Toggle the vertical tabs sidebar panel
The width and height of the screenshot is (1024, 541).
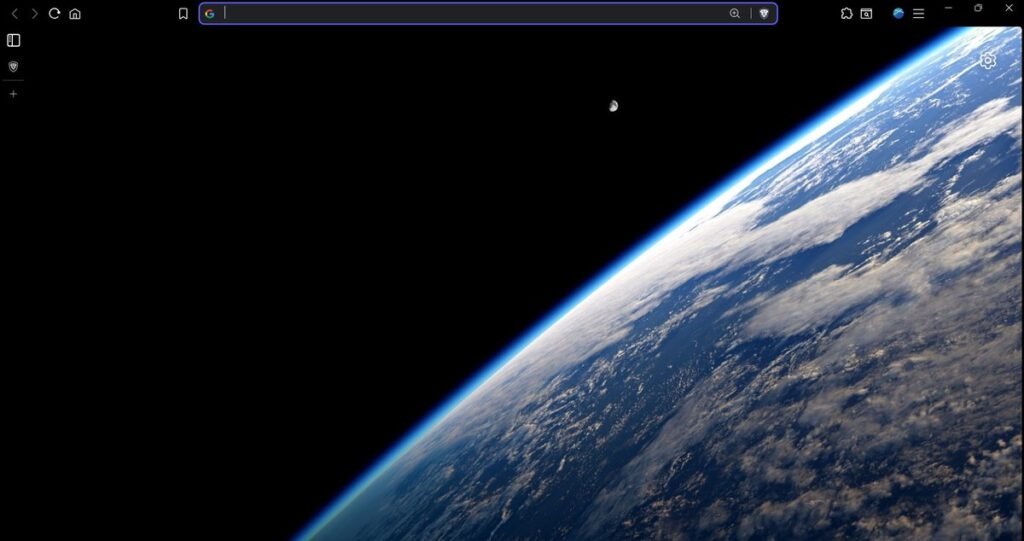[x=14, y=41]
